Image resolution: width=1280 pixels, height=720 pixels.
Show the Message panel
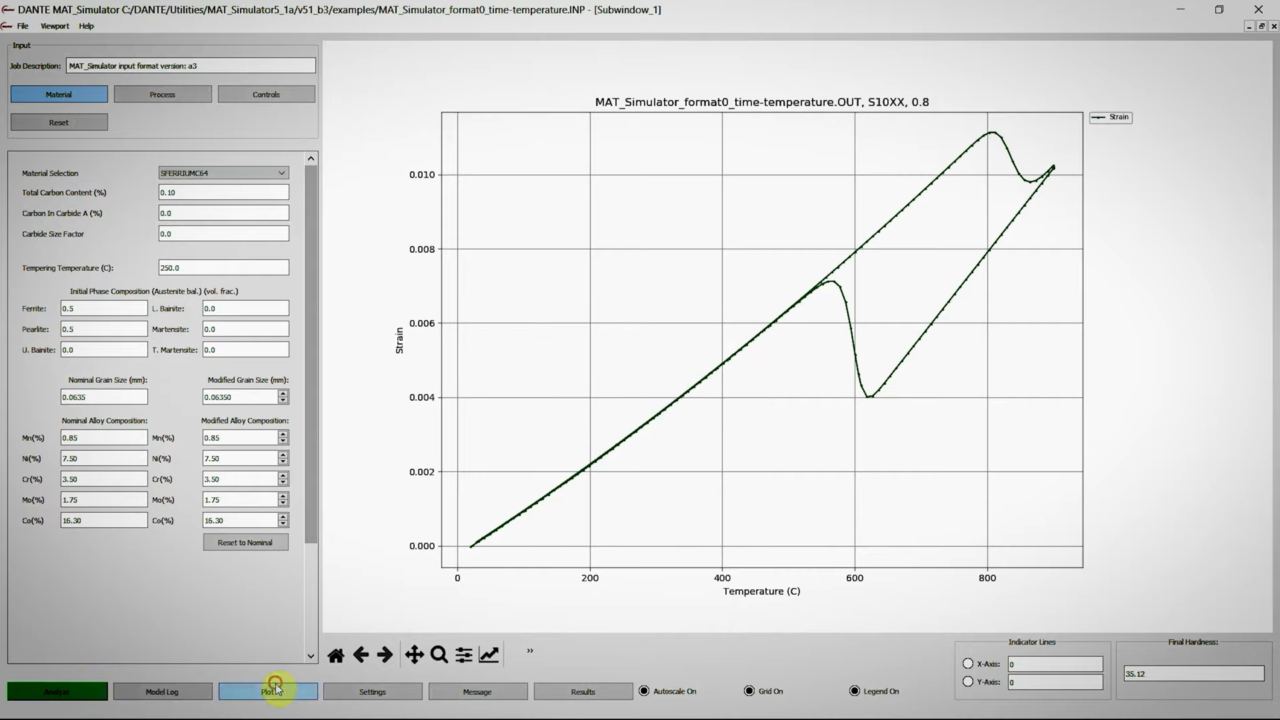tap(477, 691)
